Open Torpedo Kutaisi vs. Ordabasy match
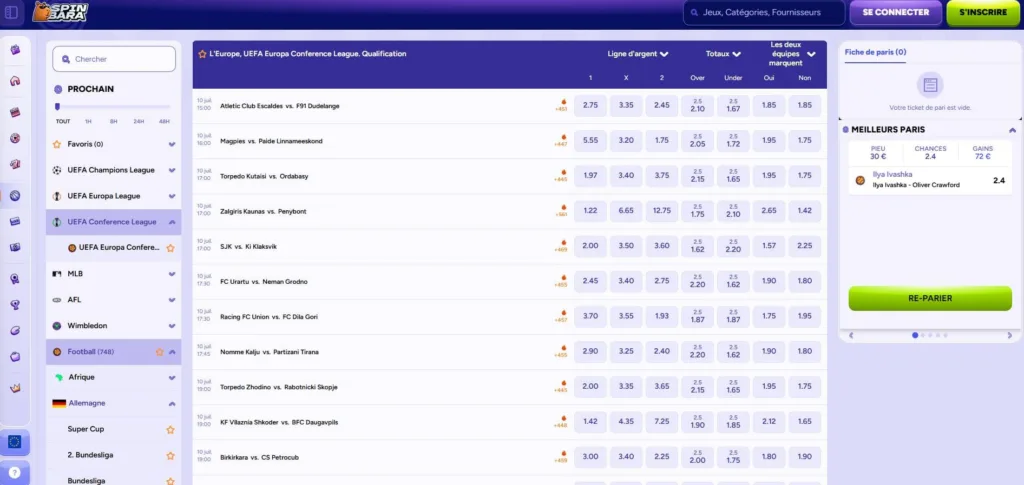 pyautogui.click(x=264, y=176)
